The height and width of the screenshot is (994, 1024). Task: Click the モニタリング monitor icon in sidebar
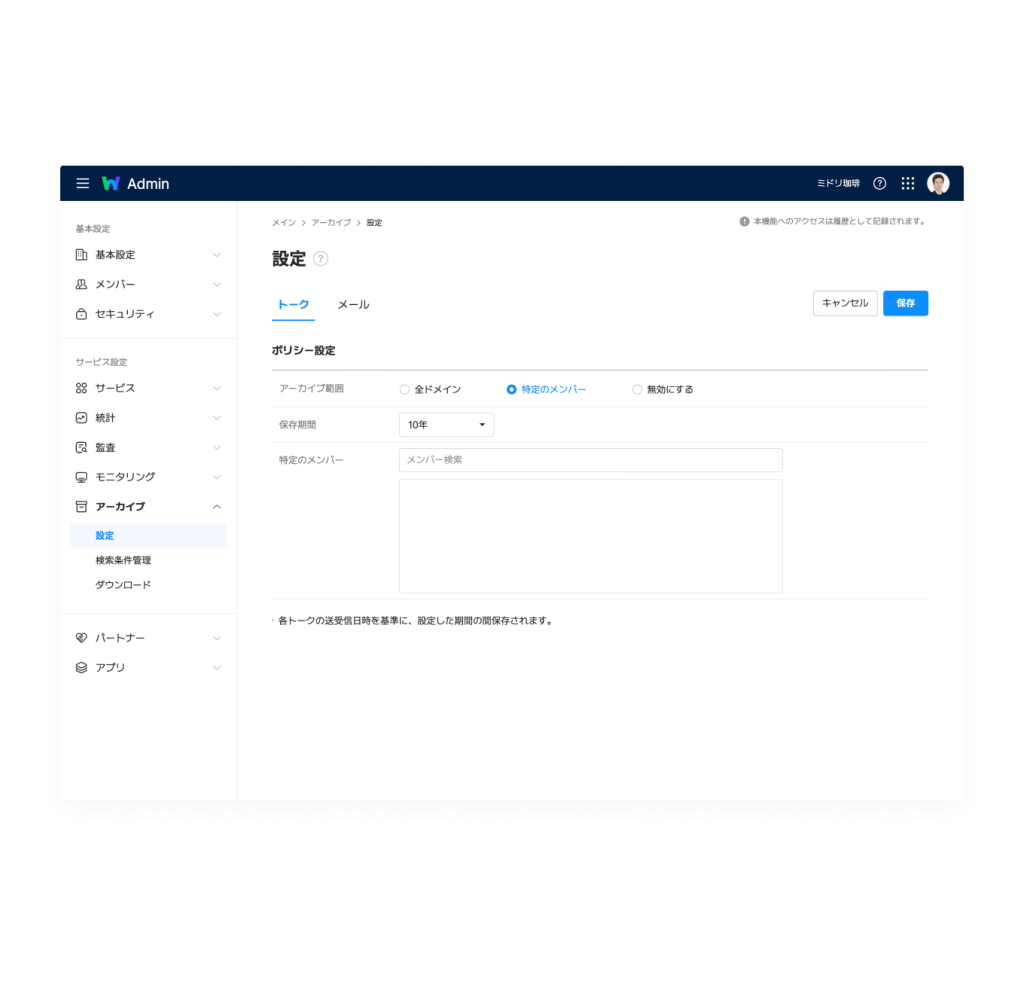[x=82, y=477]
